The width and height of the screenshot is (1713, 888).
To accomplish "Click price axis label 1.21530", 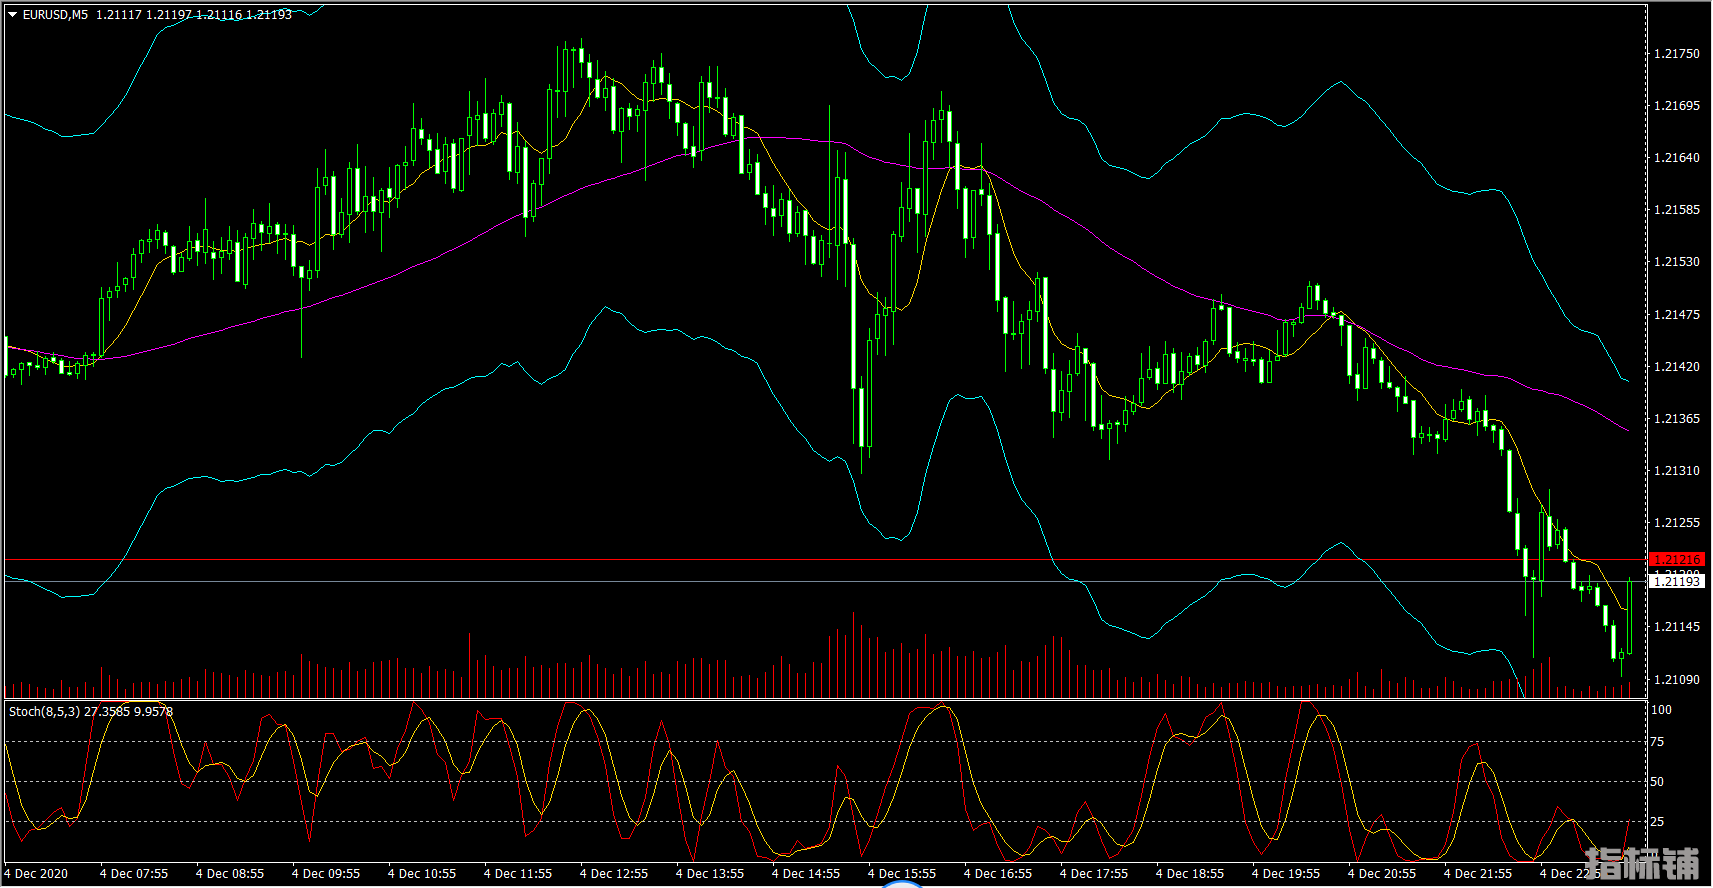I will 1676,262.
